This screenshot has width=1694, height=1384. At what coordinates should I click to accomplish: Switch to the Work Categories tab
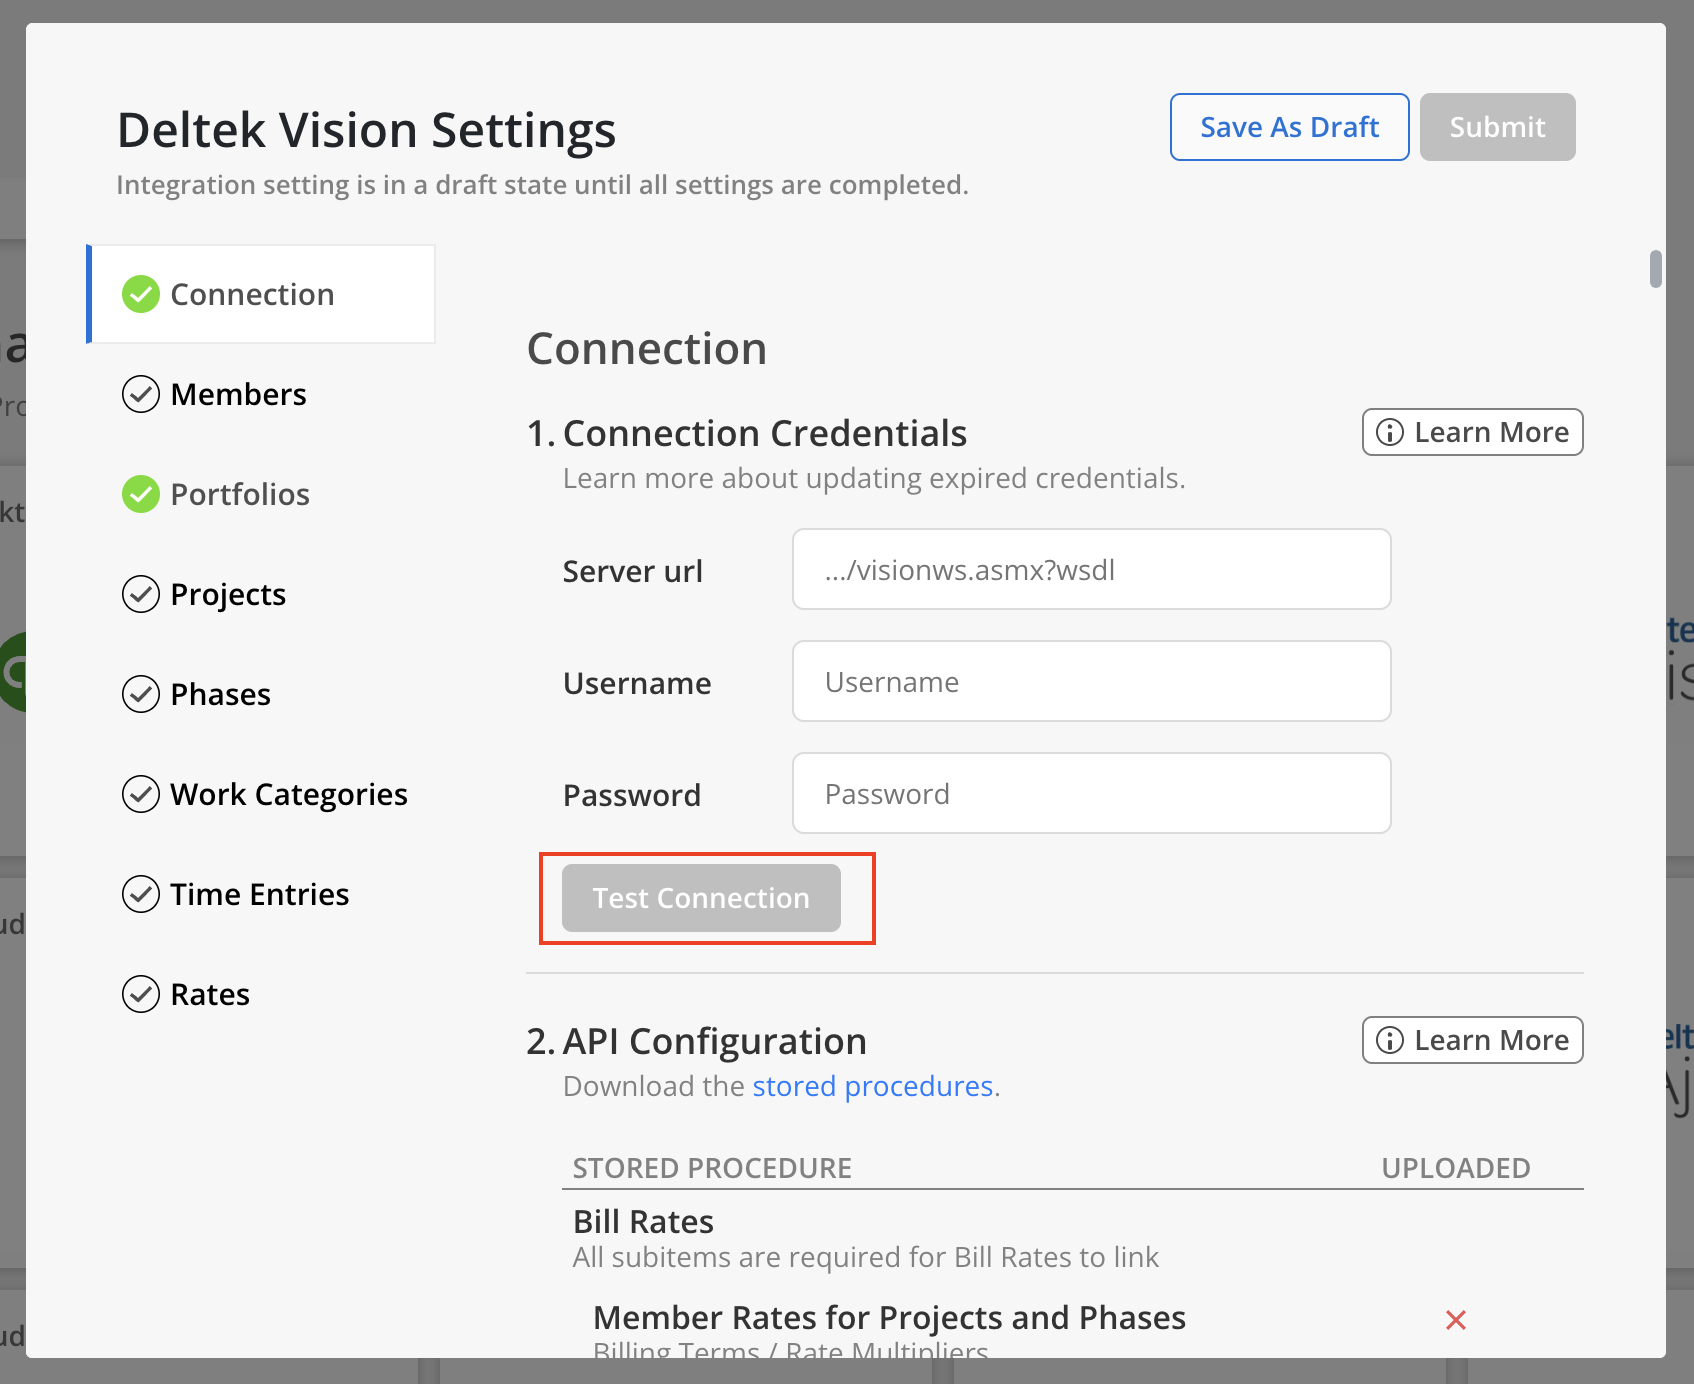coord(288,794)
